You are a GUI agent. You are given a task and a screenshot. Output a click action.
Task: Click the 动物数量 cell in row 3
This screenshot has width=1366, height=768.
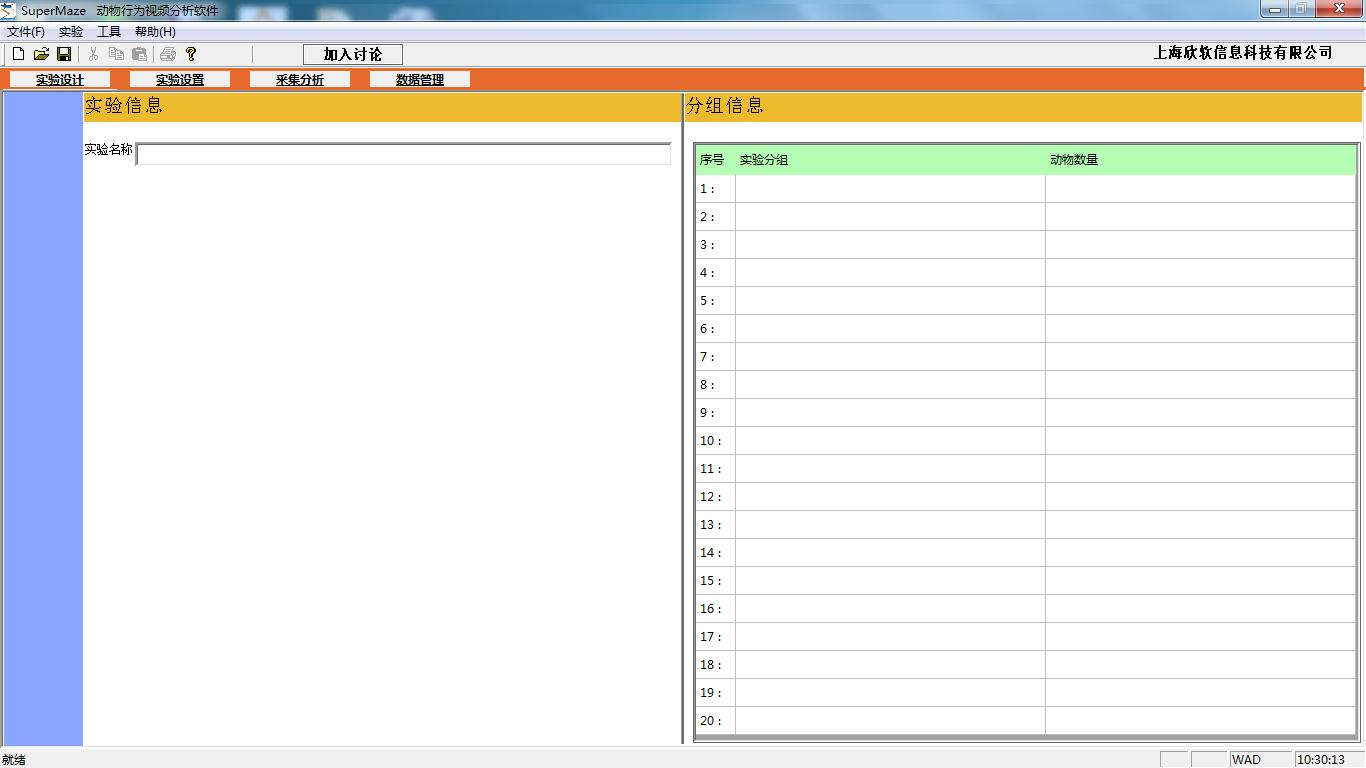coord(1200,245)
